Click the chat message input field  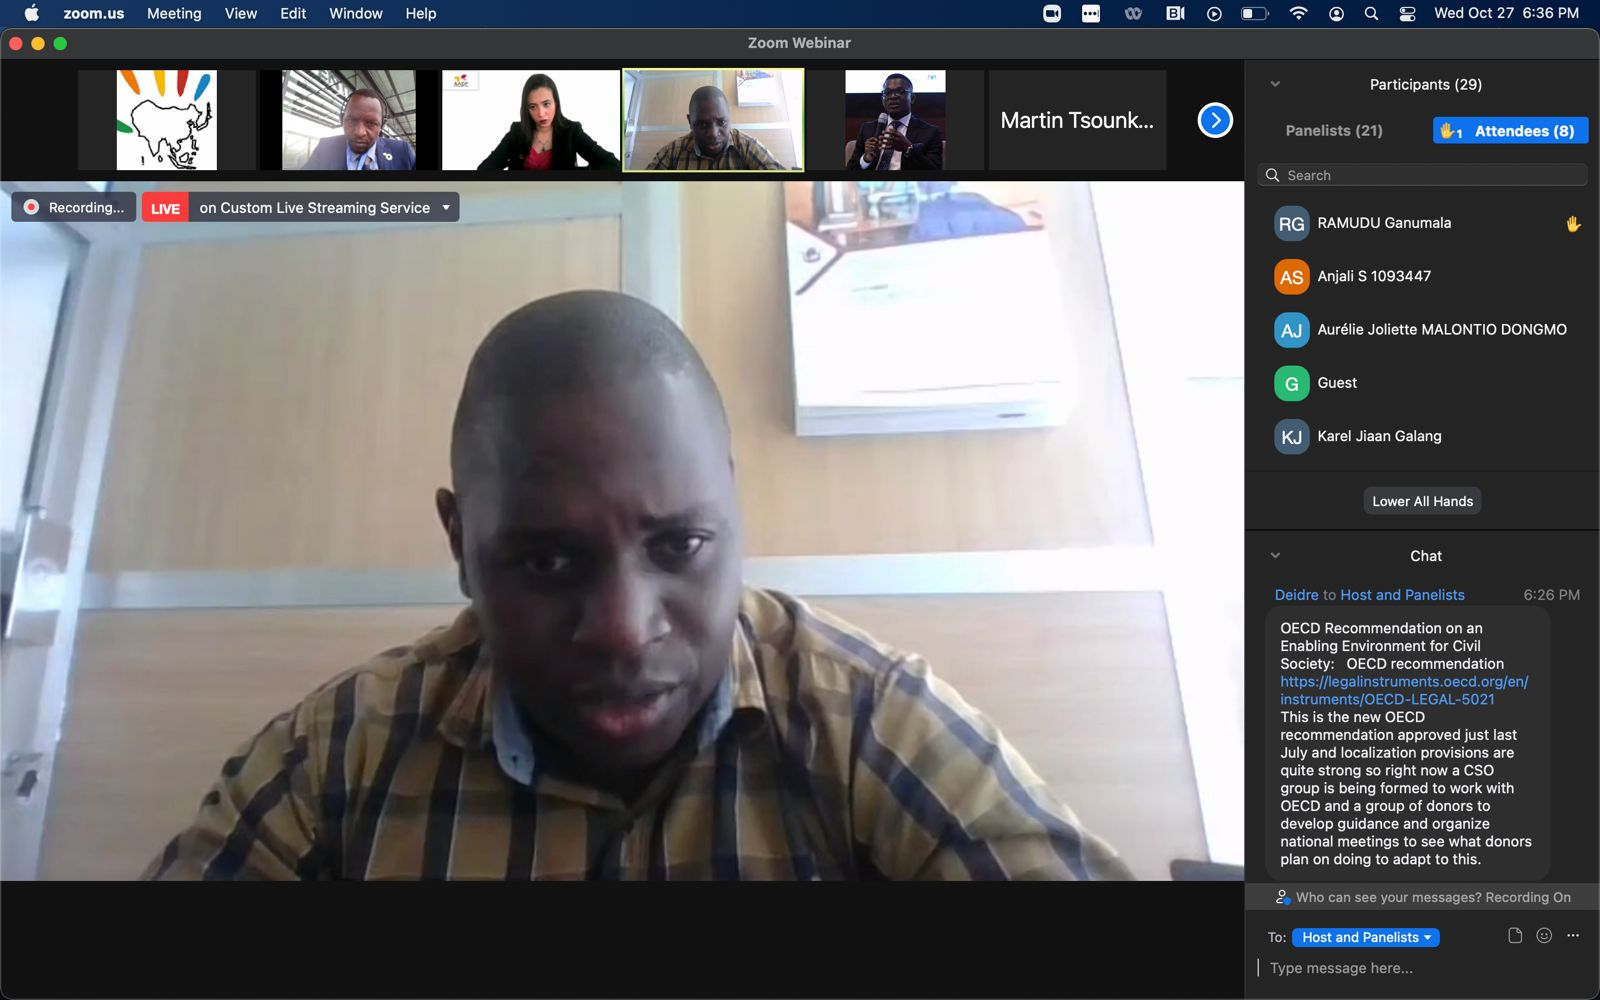[1420, 968]
